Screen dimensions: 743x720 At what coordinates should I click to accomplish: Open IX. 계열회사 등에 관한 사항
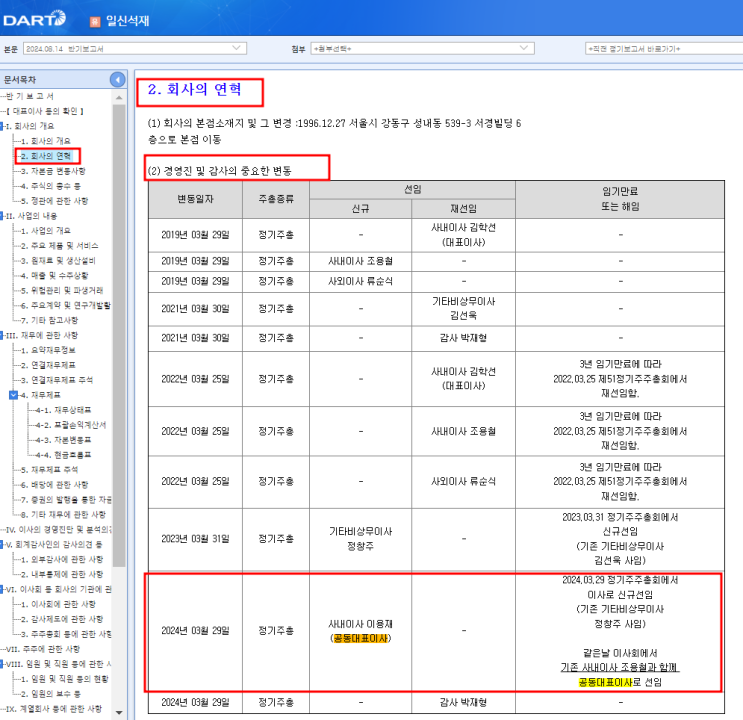[x=54, y=709]
